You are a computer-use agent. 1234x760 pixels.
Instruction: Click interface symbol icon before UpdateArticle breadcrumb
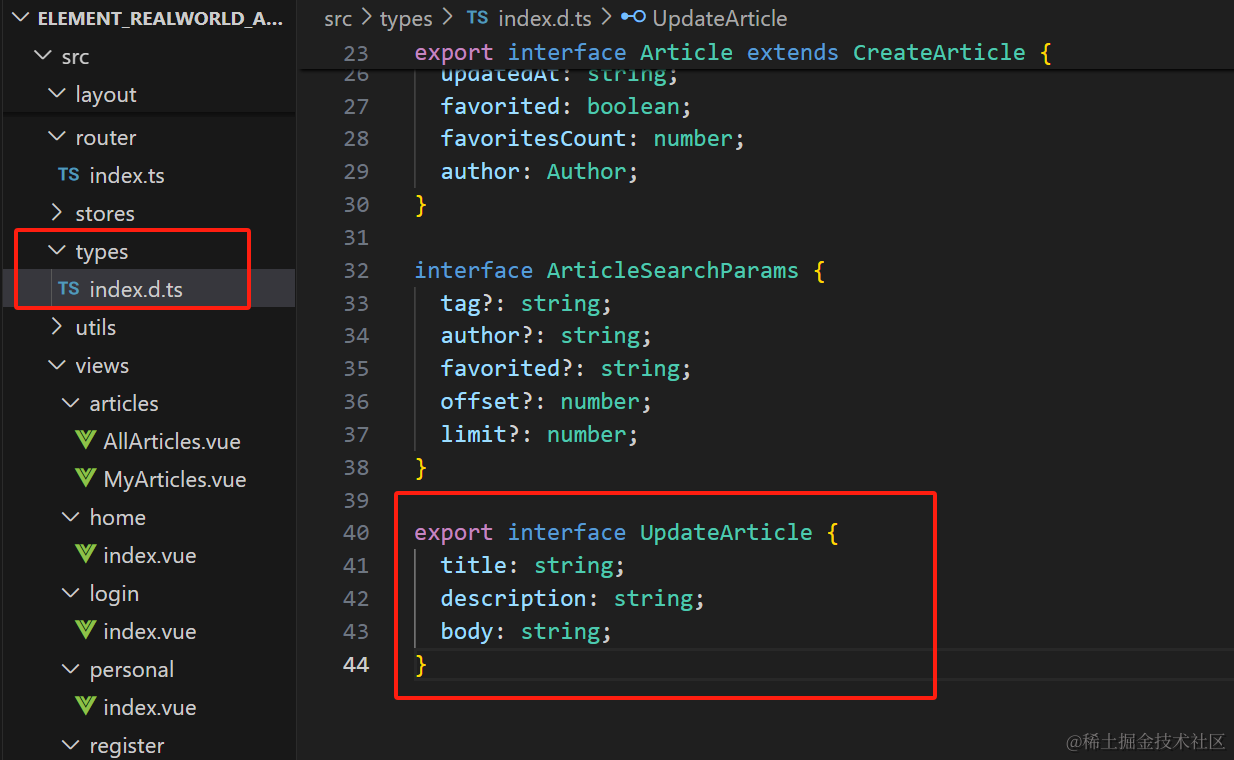click(x=633, y=17)
